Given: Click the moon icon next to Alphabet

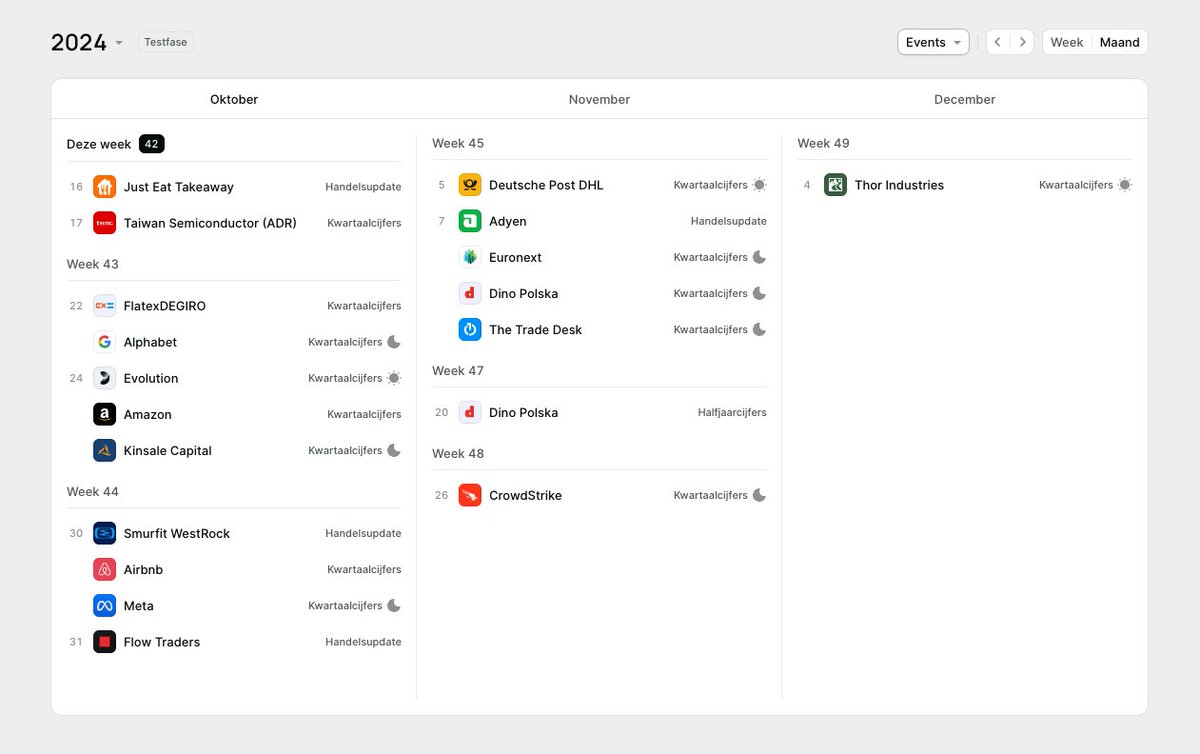Looking at the screenshot, I should tap(394, 342).
